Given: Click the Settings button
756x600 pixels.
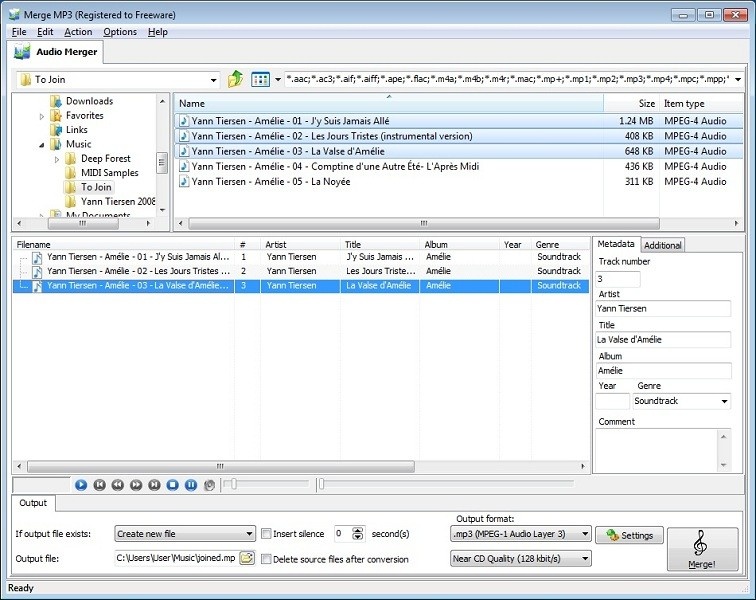Looking at the screenshot, I should [629, 535].
